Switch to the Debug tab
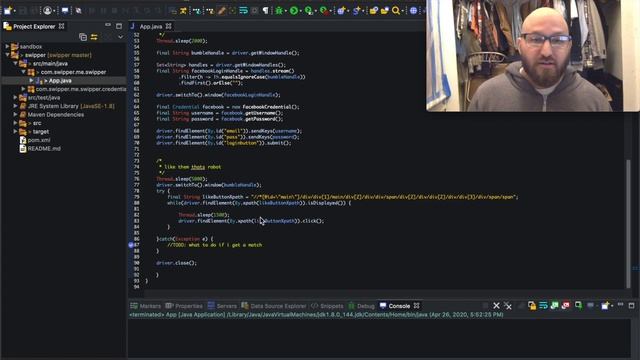 pos(361,306)
